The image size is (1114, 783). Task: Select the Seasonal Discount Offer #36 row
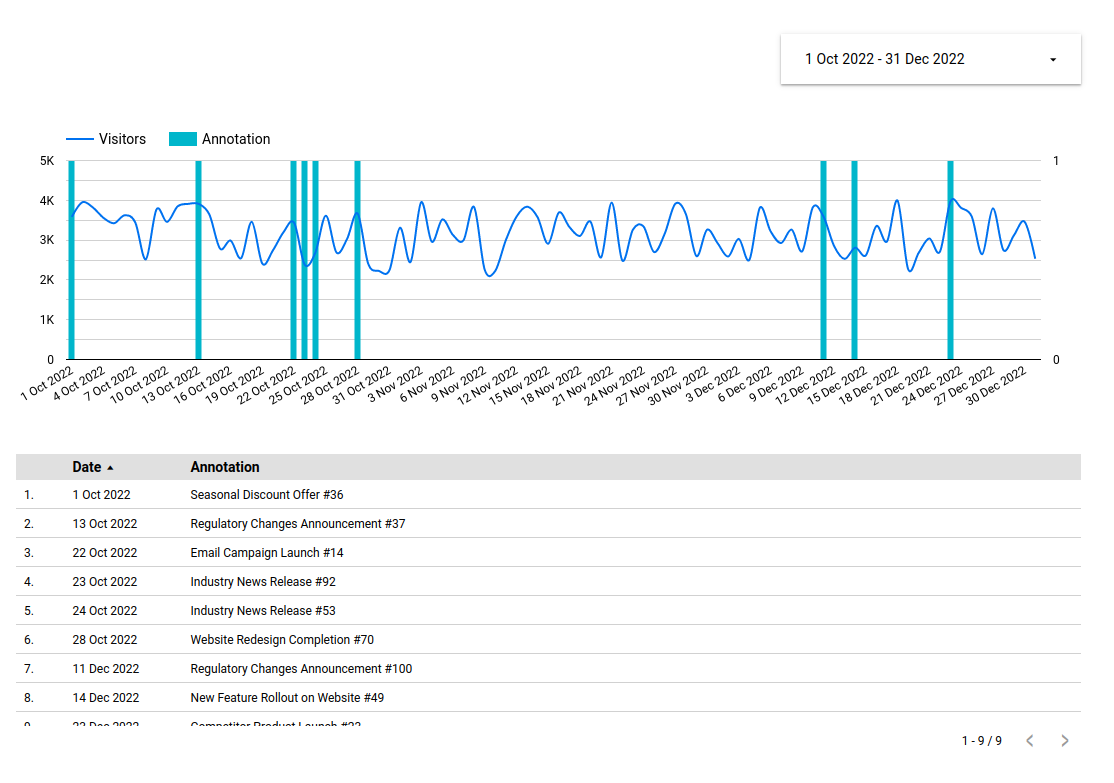click(x=266, y=495)
